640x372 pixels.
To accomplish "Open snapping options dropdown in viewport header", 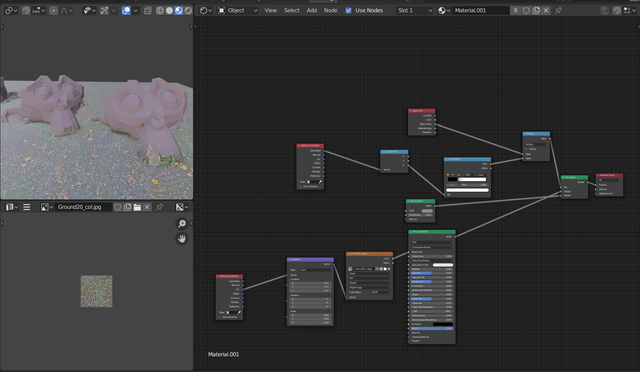I will (38, 11).
